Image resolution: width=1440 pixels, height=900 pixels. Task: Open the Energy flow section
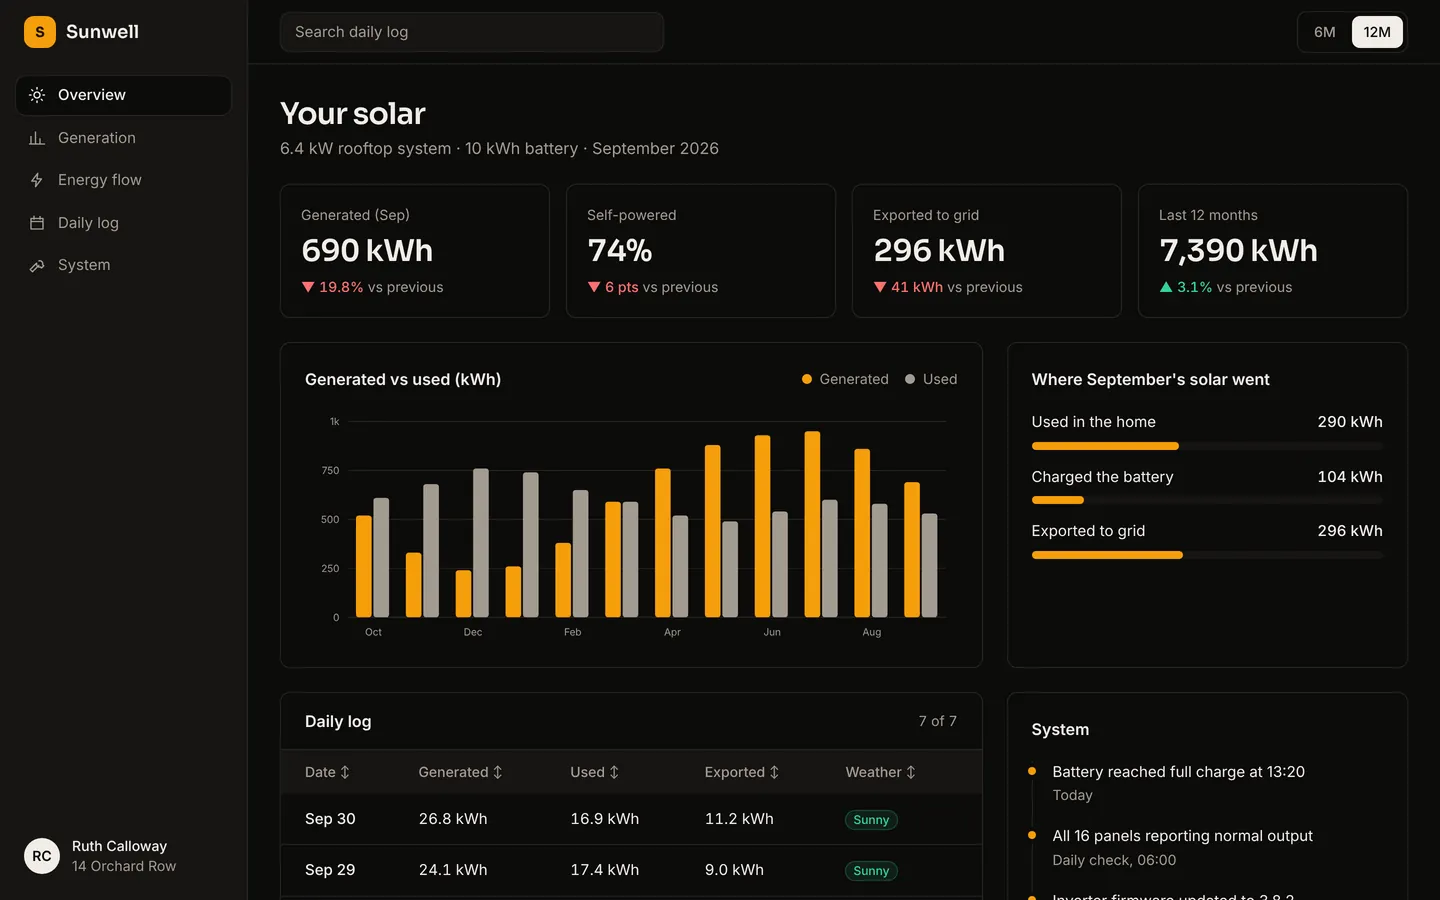pos(124,180)
